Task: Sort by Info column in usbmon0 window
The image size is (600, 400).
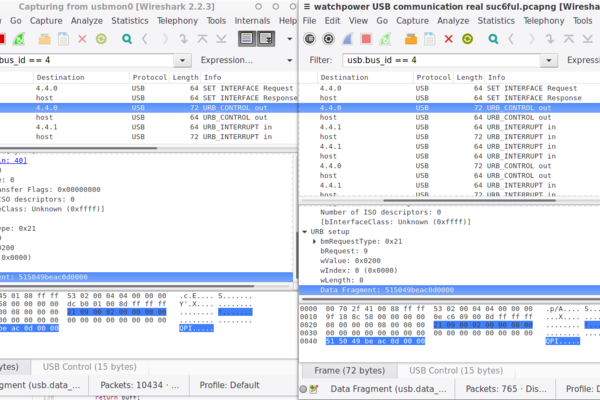Action: click(250, 77)
